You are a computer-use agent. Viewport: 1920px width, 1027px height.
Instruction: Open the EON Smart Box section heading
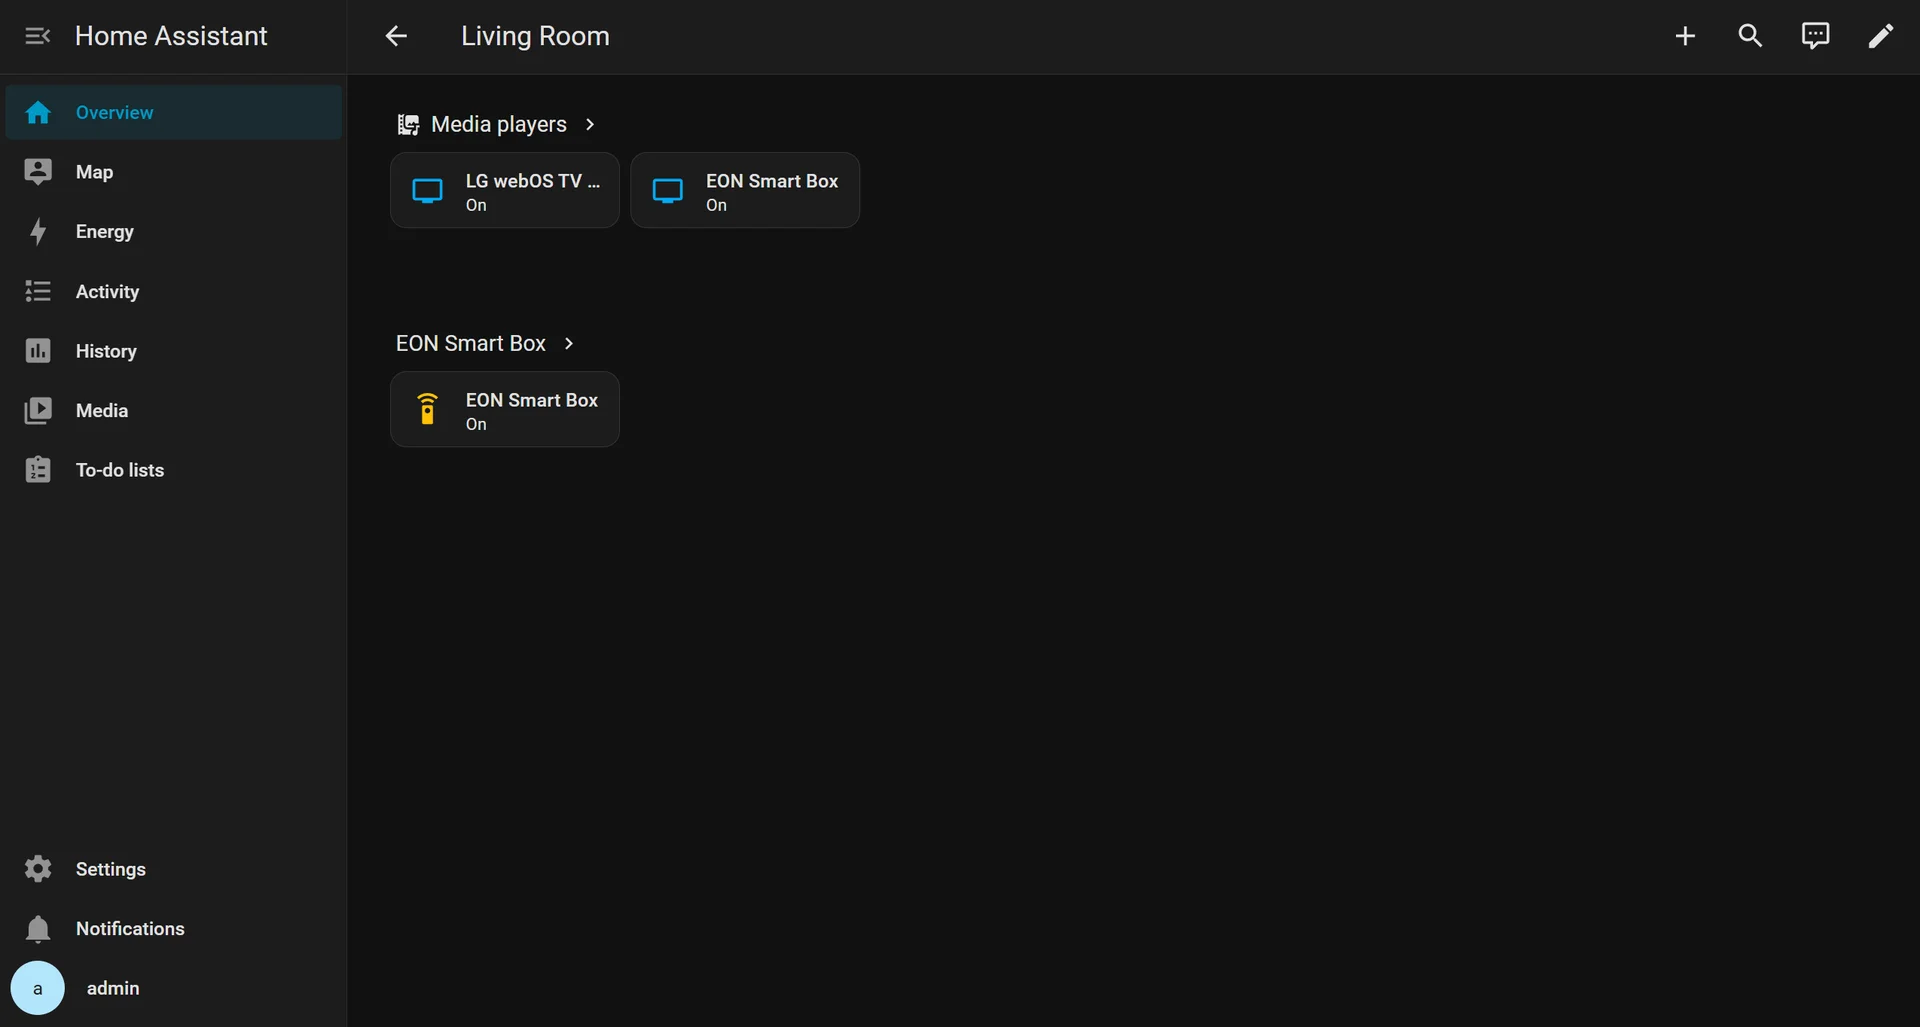471,343
